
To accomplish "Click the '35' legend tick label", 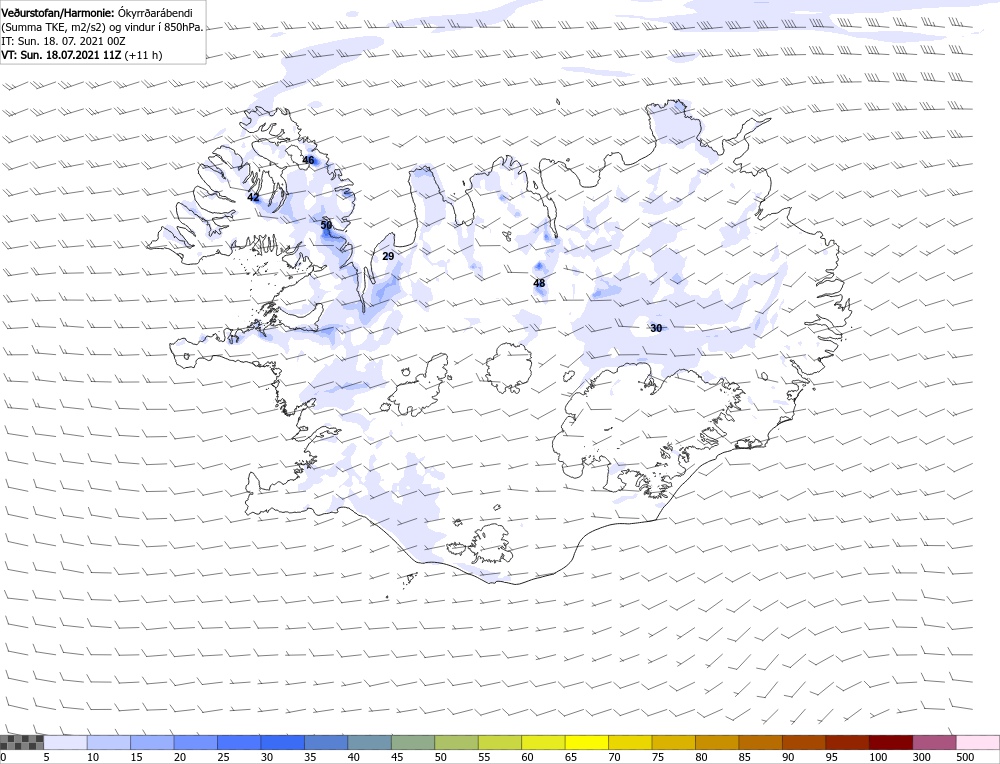I will (x=311, y=757).
